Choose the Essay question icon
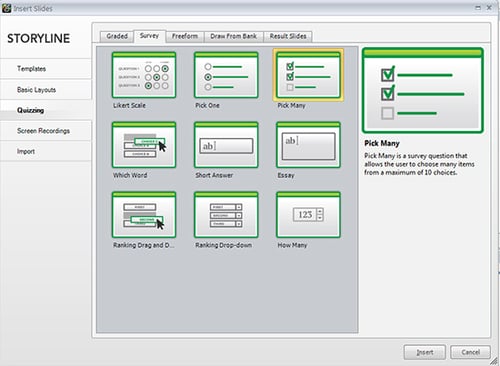 pyautogui.click(x=308, y=145)
